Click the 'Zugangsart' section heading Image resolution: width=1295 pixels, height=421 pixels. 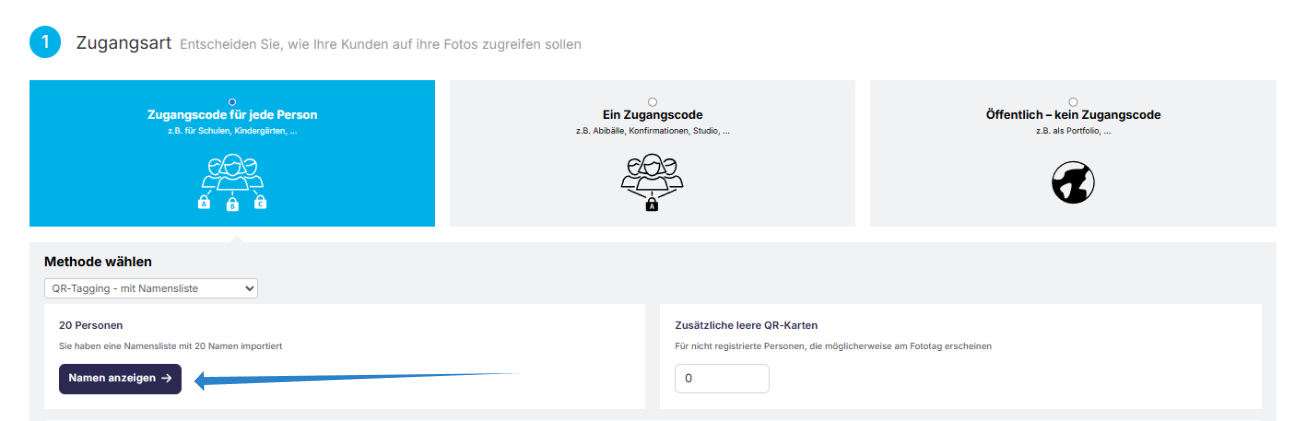122,44
